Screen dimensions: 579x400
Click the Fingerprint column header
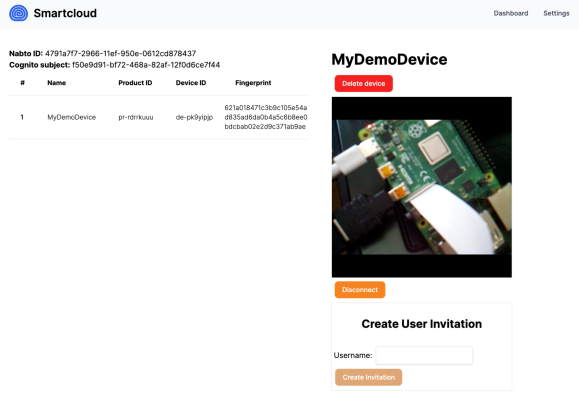[253, 83]
